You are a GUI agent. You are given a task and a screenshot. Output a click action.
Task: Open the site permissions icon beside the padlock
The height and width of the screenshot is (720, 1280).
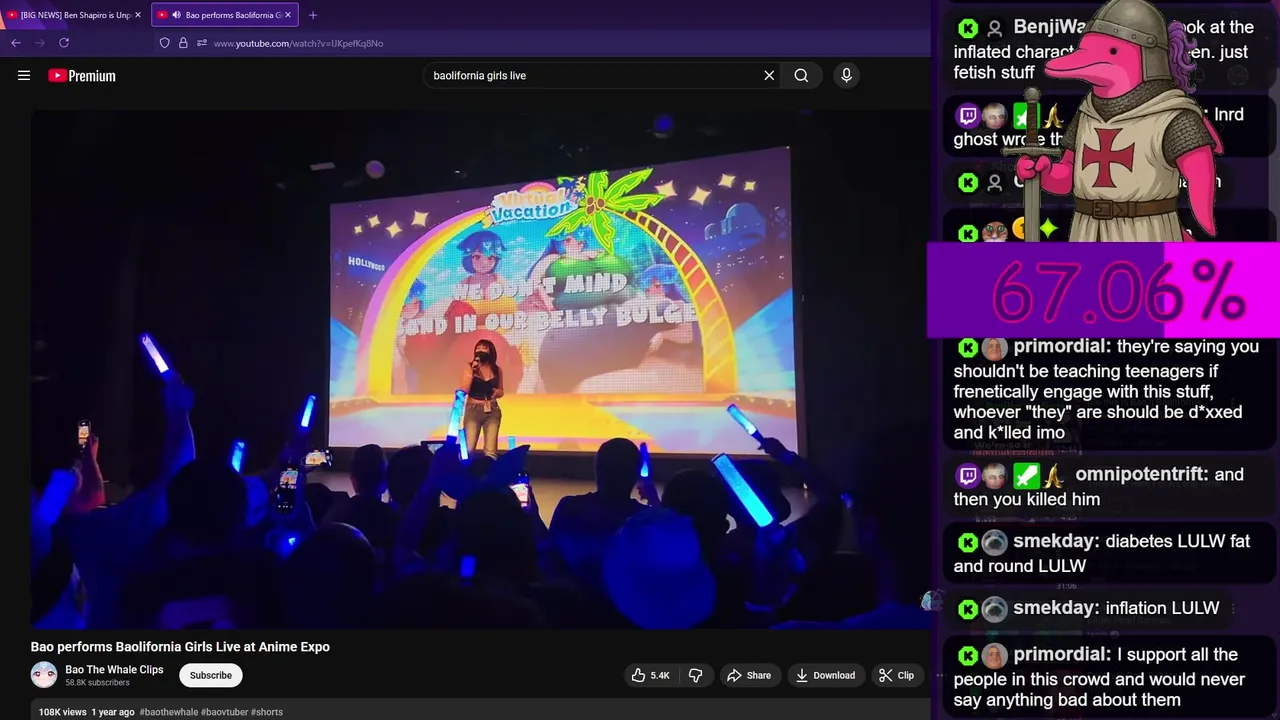point(202,43)
